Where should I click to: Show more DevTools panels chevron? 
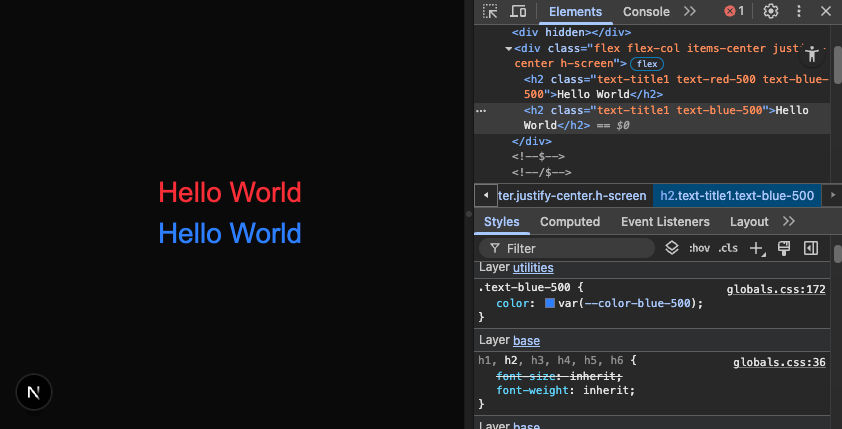point(690,11)
